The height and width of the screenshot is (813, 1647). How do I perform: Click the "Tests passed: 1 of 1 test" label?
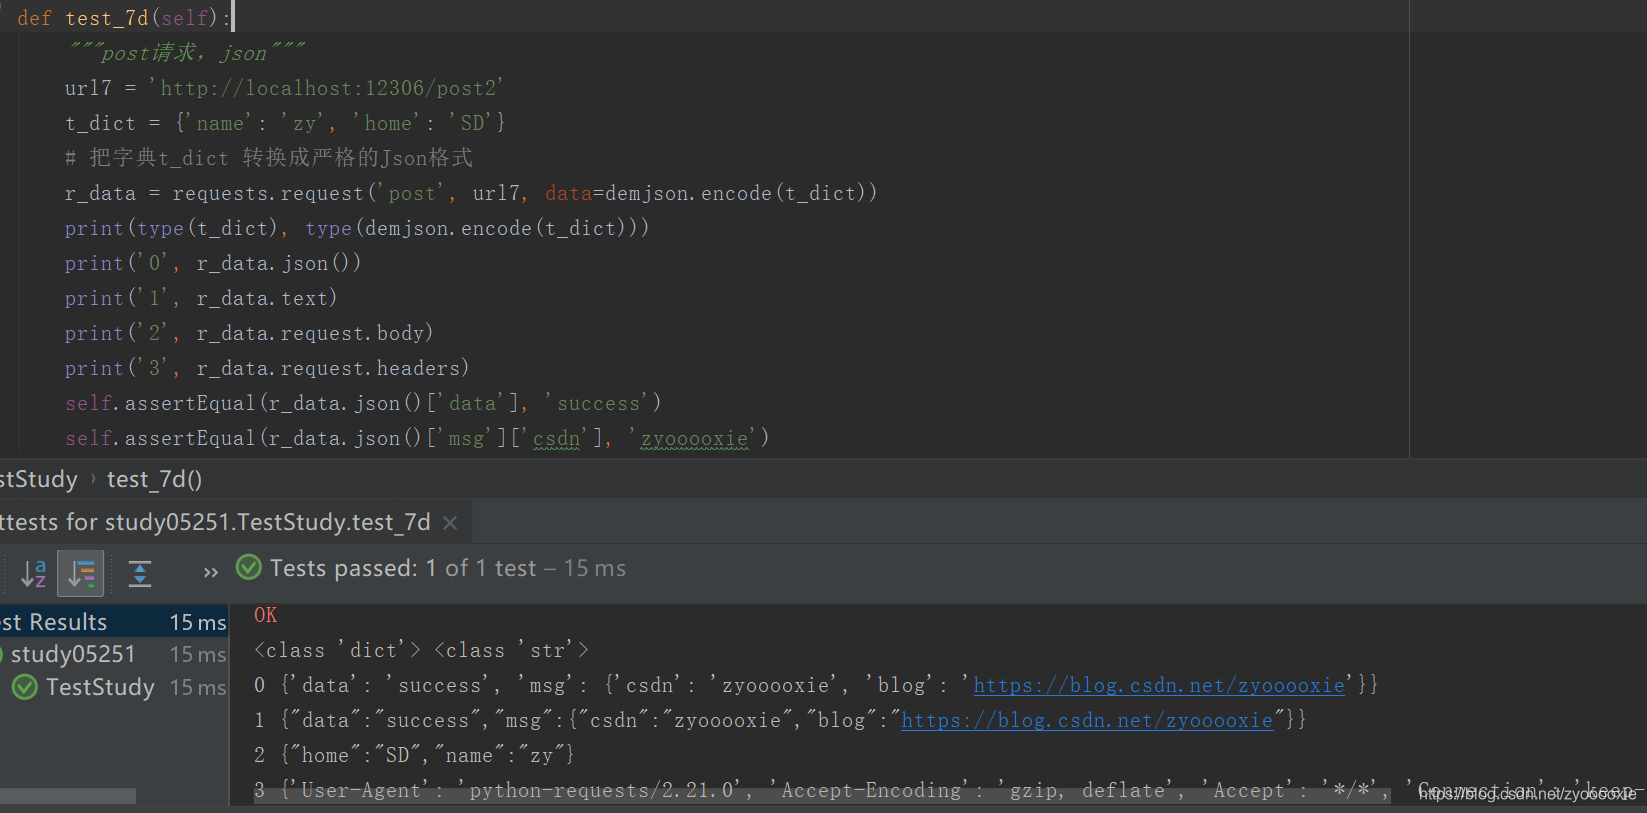pos(403,568)
